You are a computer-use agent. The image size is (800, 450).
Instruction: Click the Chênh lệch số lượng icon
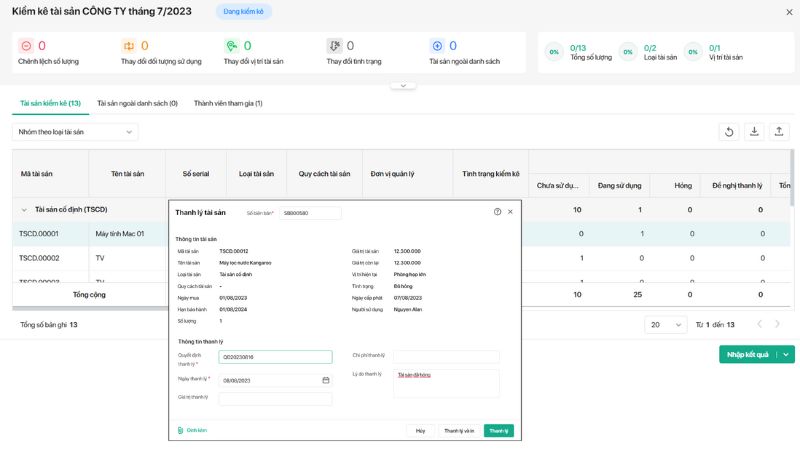pos(26,47)
